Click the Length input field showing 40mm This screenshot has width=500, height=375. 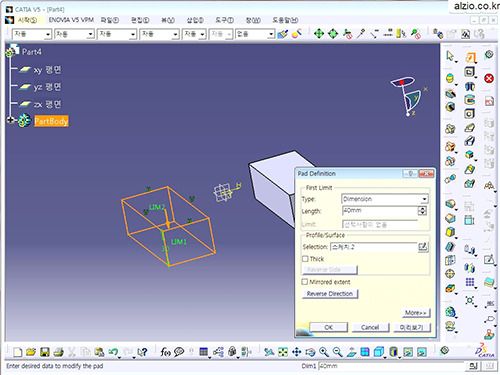pos(380,211)
